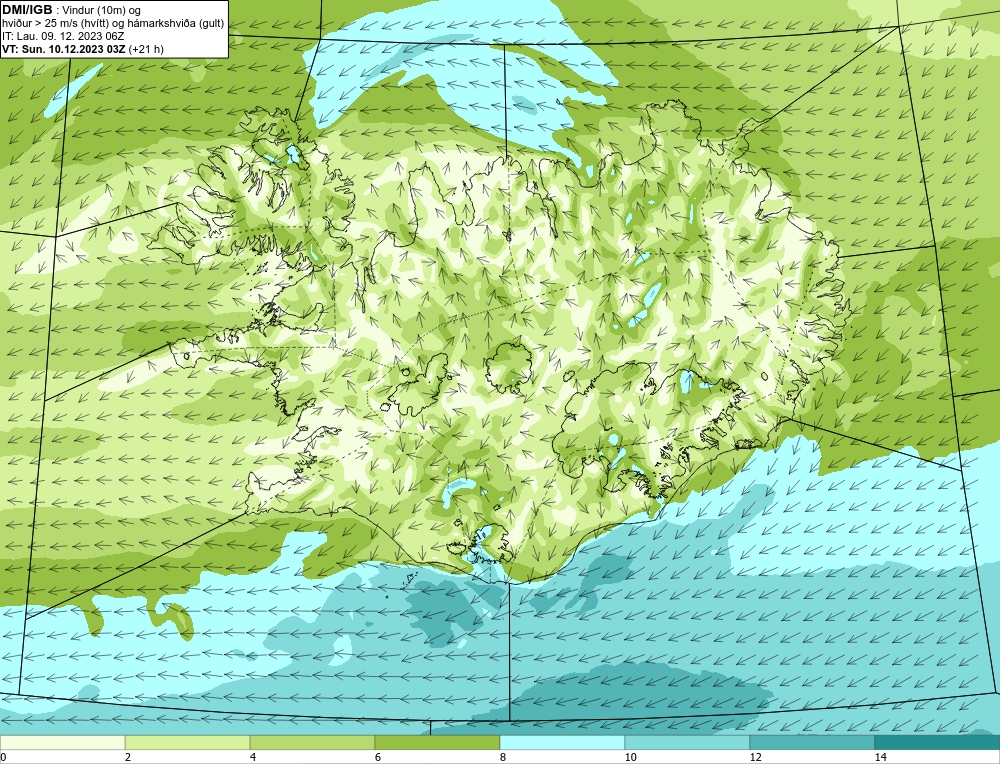The image size is (1000, 764).
Task: Pick the 12–14 m/s teal legend swatch
Action: click(812, 742)
